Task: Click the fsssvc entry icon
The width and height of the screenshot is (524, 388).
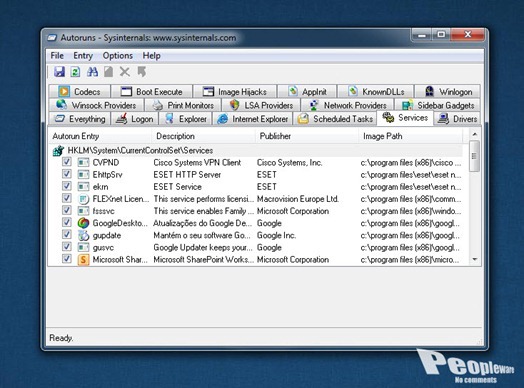Action: 83,211
